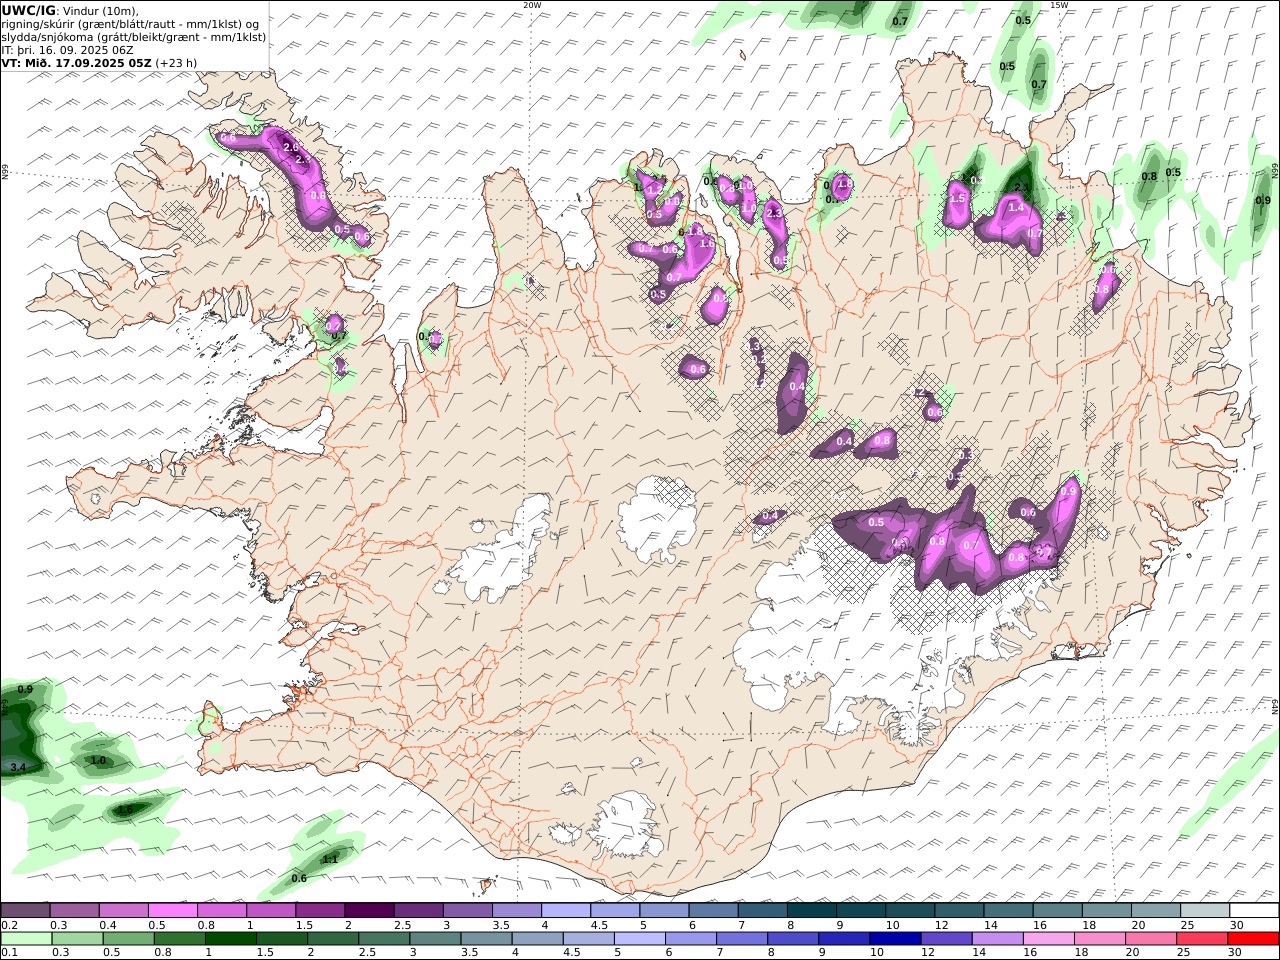Select the palest green rain swatch at 0.1
Image resolution: width=1280 pixels, height=960 pixels.
coord(26,938)
